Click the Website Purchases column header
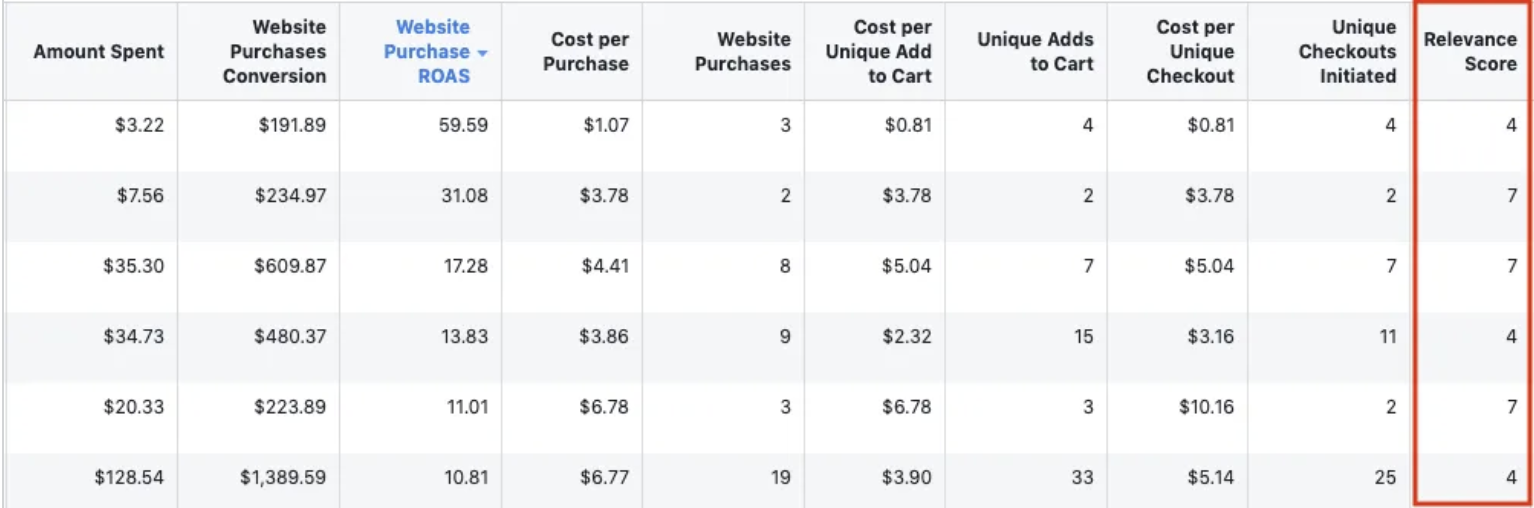This screenshot has height=508, width=1534. pyautogui.click(x=743, y=52)
